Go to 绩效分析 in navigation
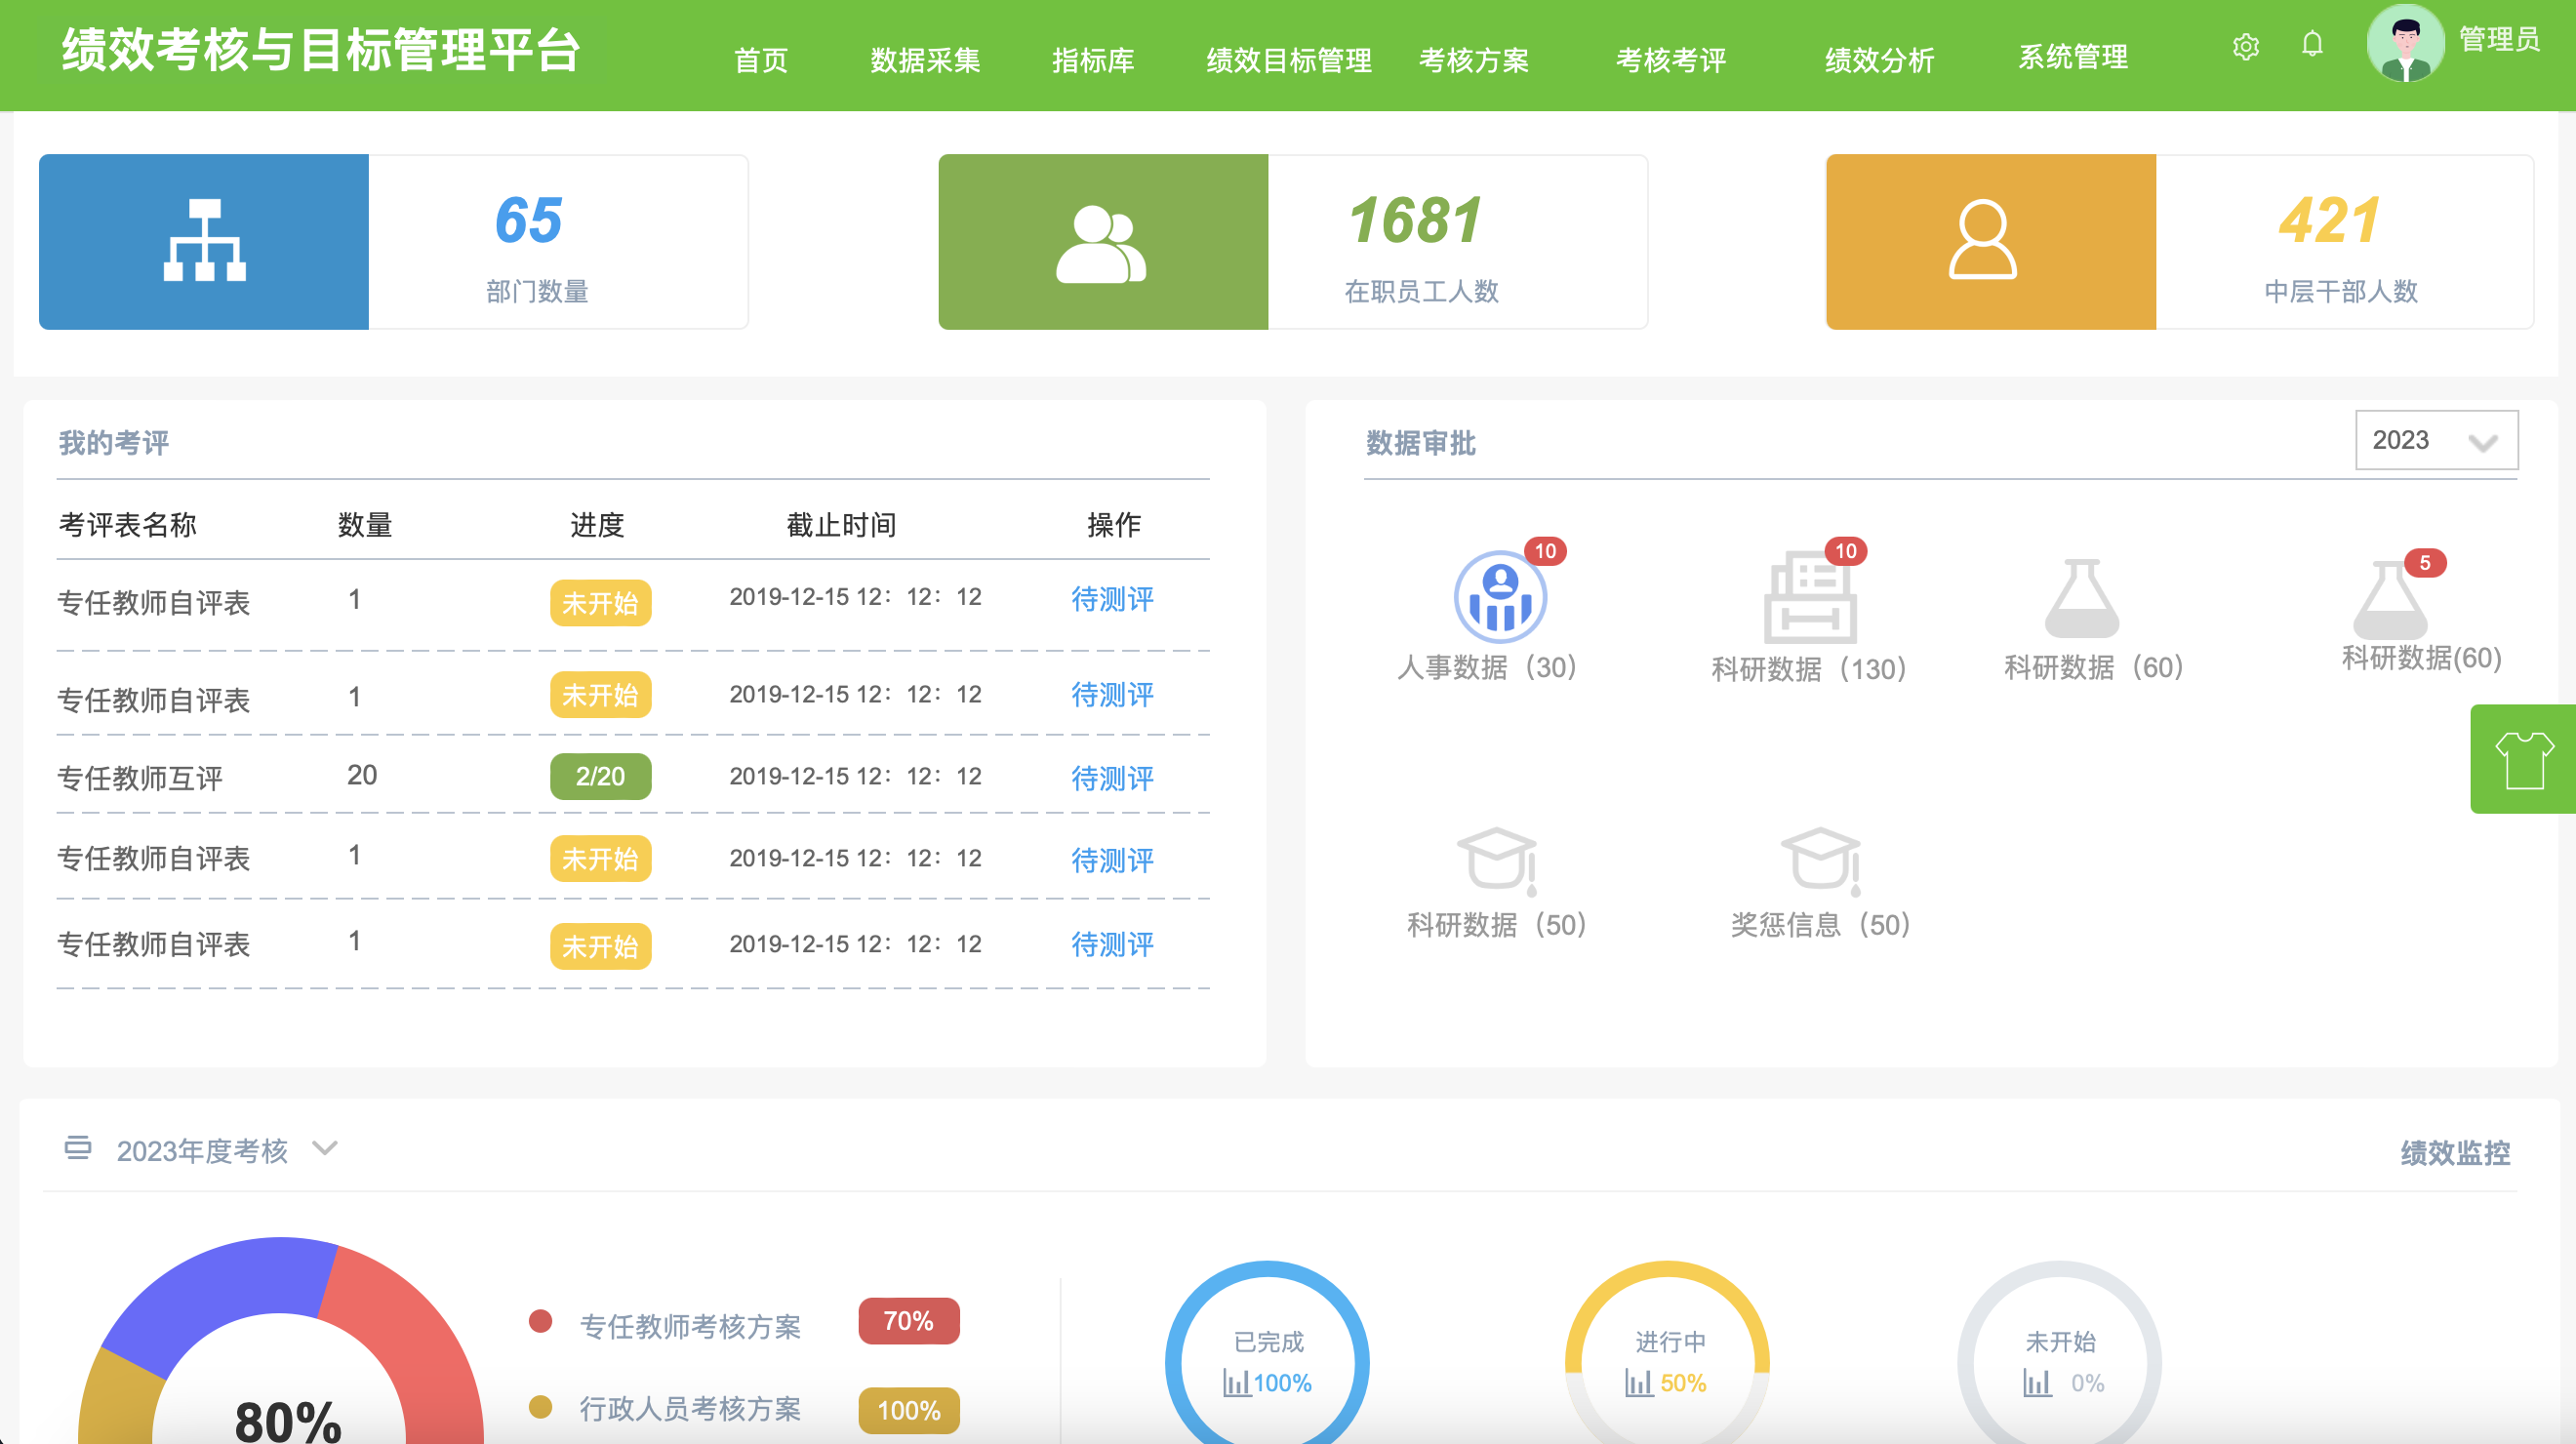2576x1444 pixels. tap(1879, 60)
